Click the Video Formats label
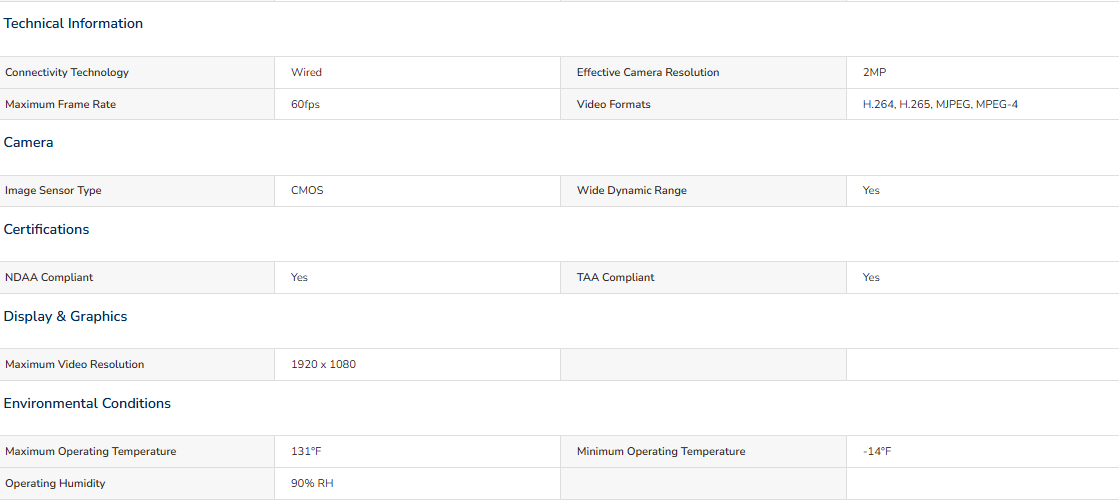Image resolution: width=1119 pixels, height=503 pixels. (614, 105)
